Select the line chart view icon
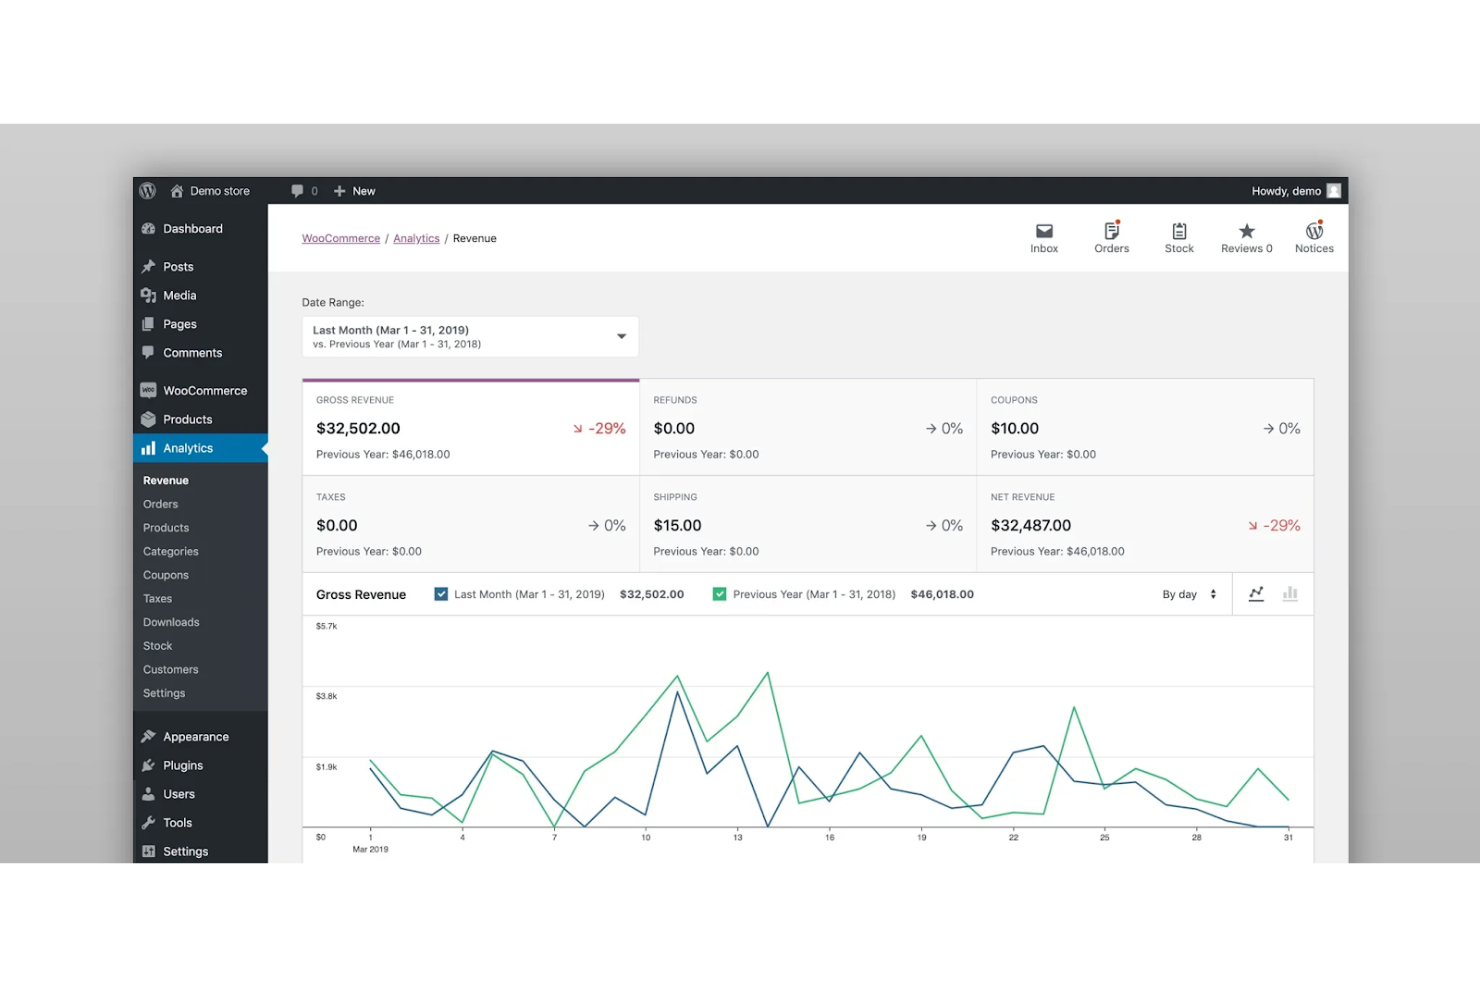This screenshot has width=1480, height=987. pyautogui.click(x=1256, y=593)
